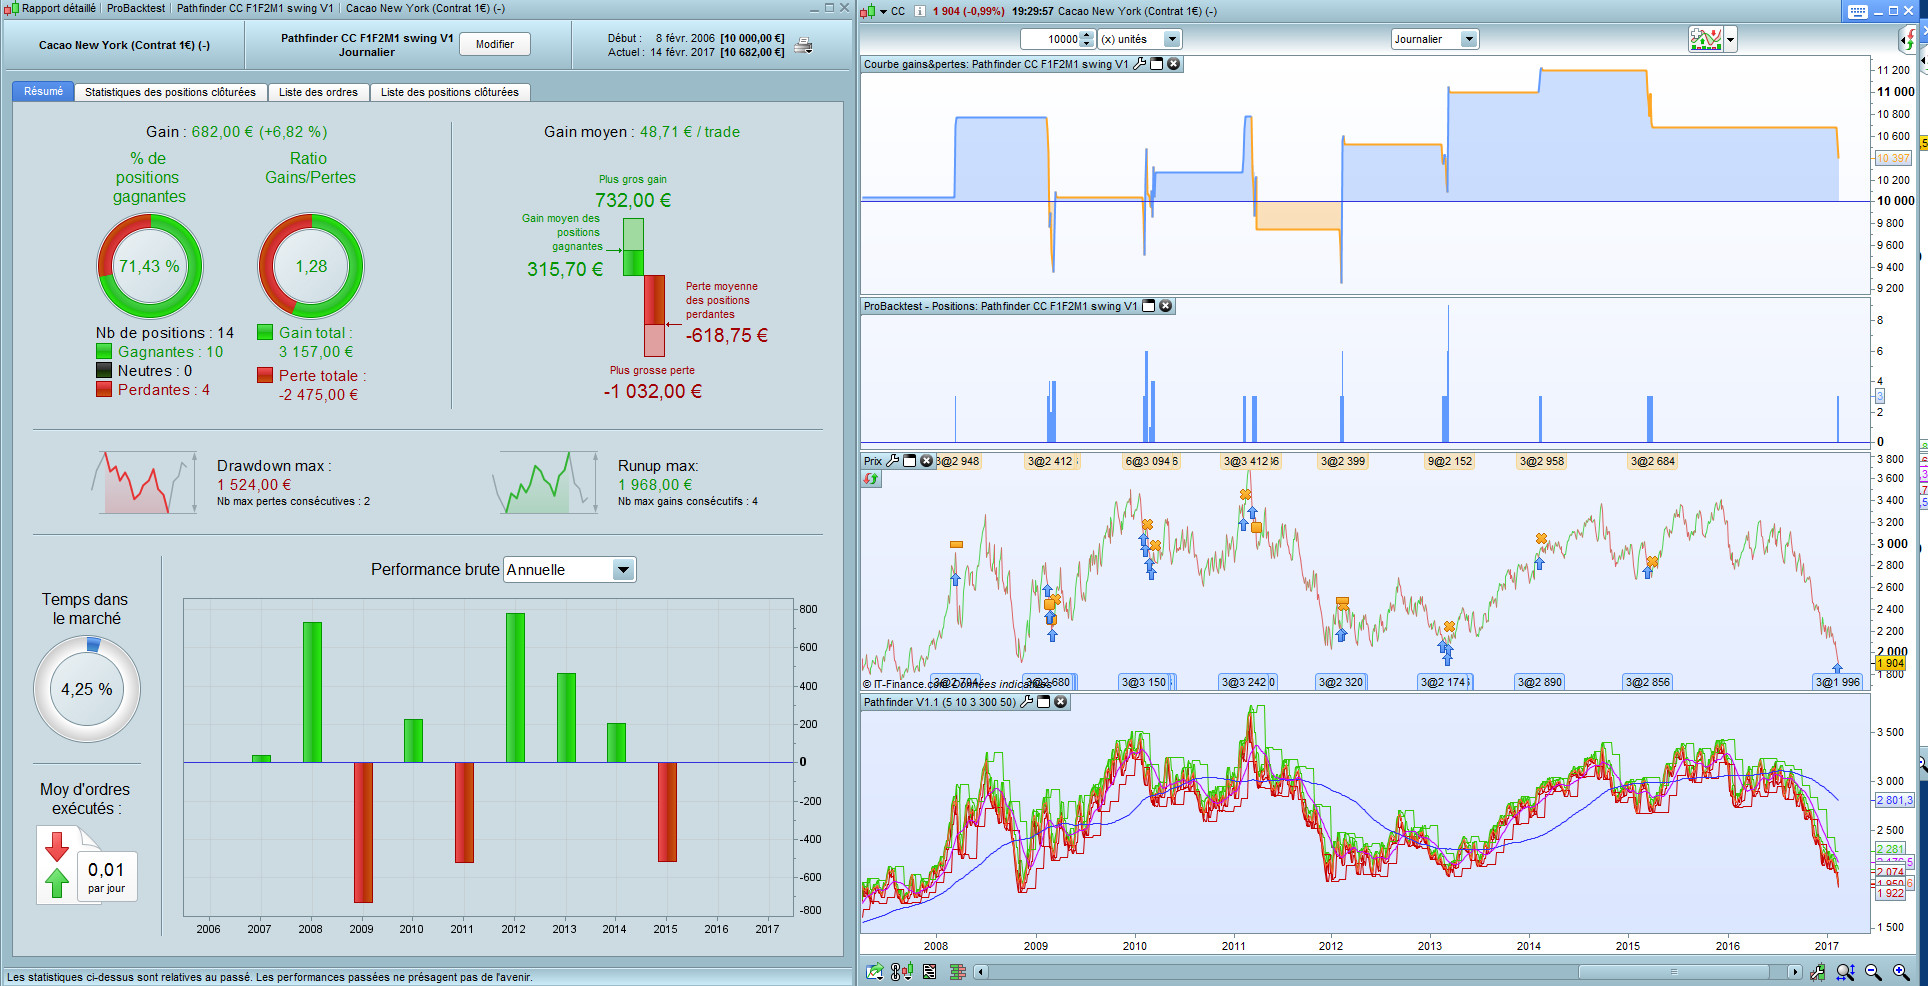Screen dimensions: 1928x986
Task: Maximize the Pathfinder V1.1 indicator panel
Action: pos(1044,702)
